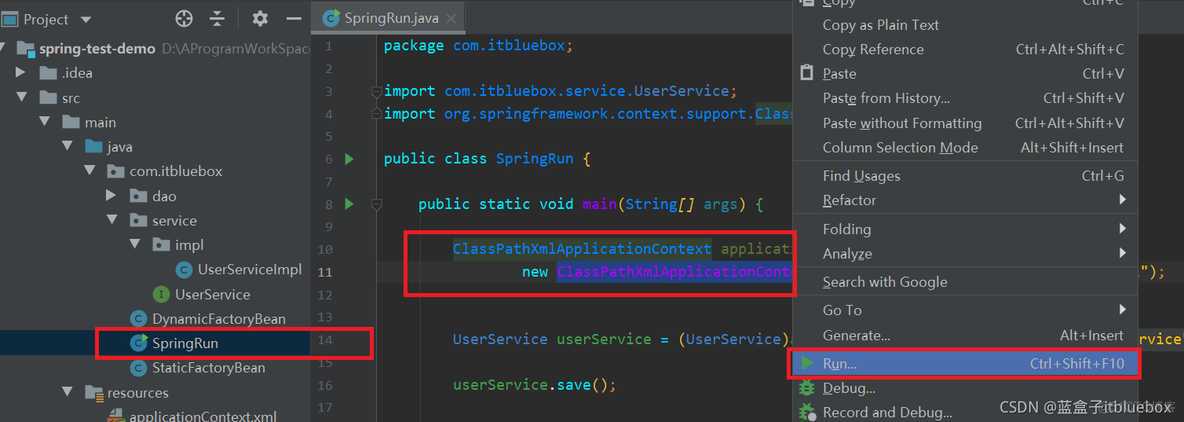Click the collapse all icon in Project panel
1184x422 pixels.
(217, 19)
